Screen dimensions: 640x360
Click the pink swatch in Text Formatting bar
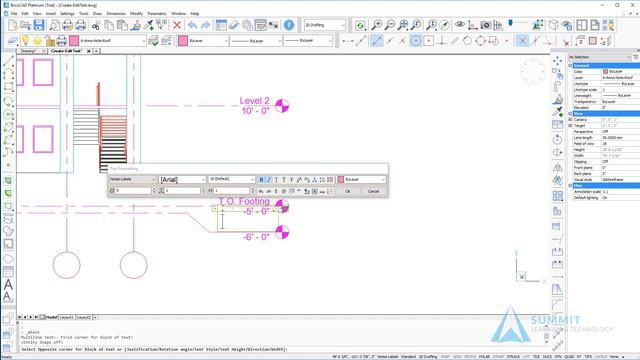point(341,180)
